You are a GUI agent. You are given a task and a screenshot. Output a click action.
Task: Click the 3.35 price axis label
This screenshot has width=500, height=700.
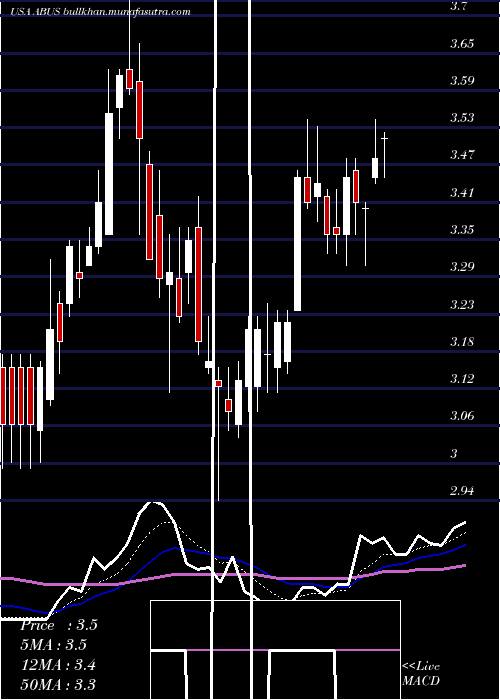[462, 230]
